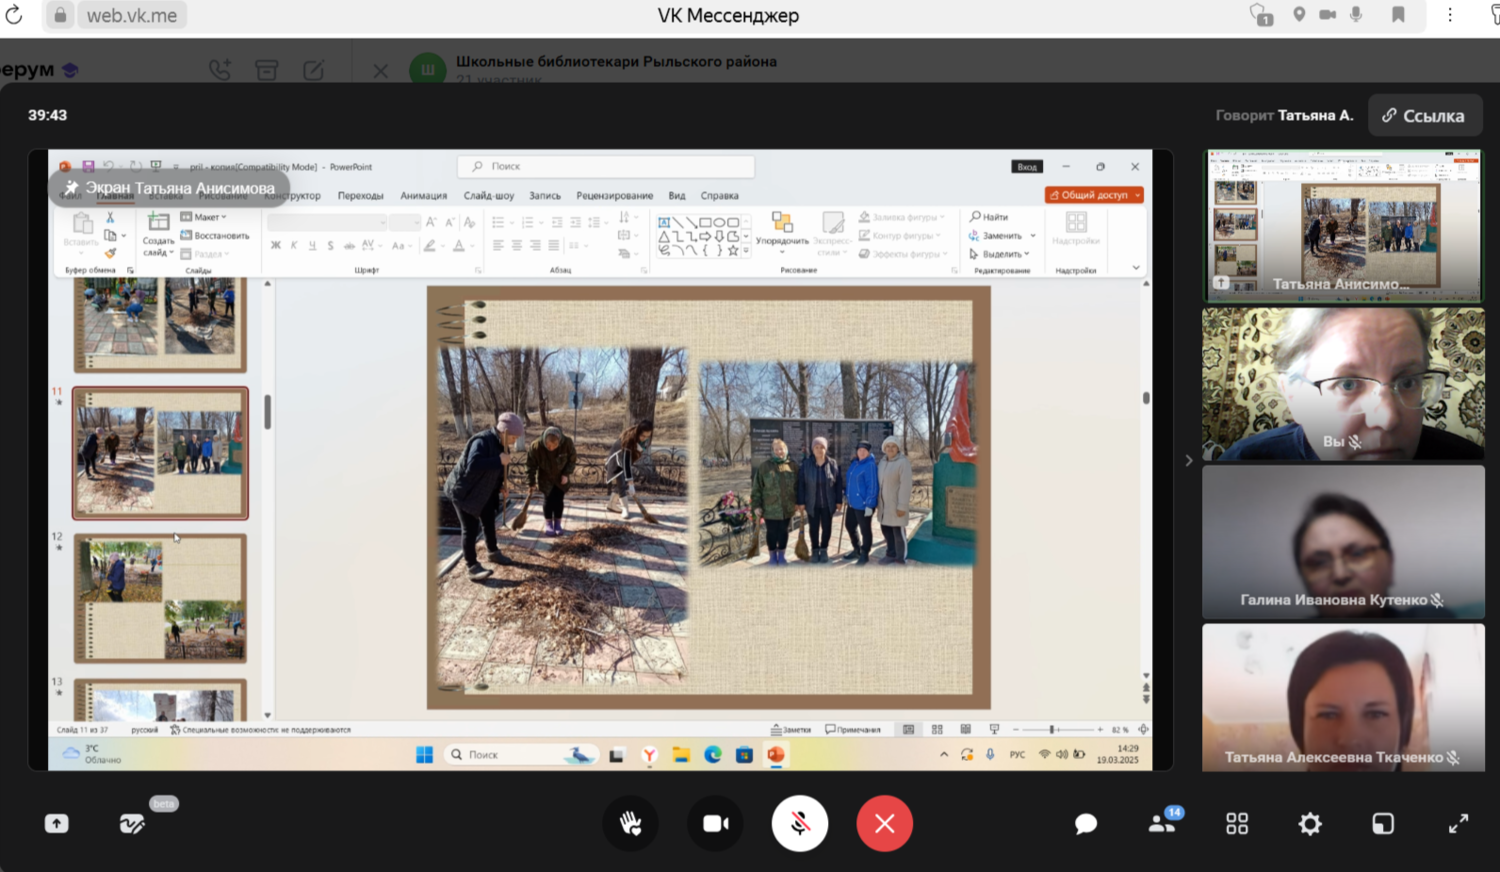Open the browser three-dot menu
Image resolution: width=1500 pixels, height=872 pixels.
point(1450,14)
